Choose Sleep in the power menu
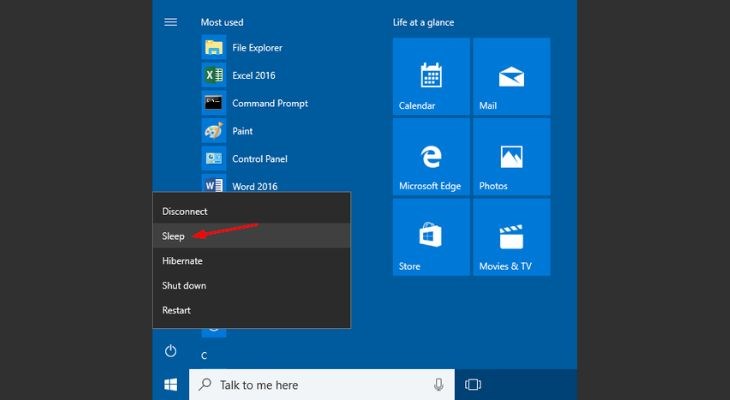Screen dimensions: 730x400 (x=251, y=236)
